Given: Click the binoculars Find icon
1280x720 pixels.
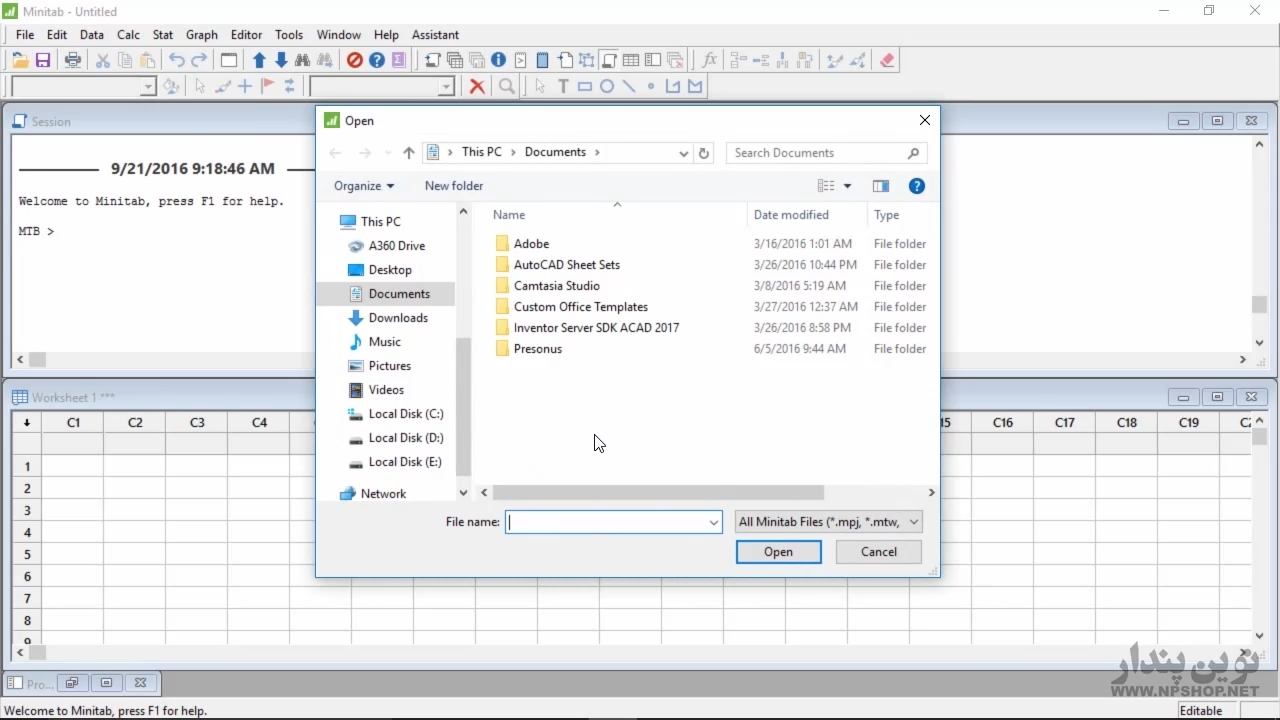Looking at the screenshot, I should pyautogui.click(x=303, y=60).
